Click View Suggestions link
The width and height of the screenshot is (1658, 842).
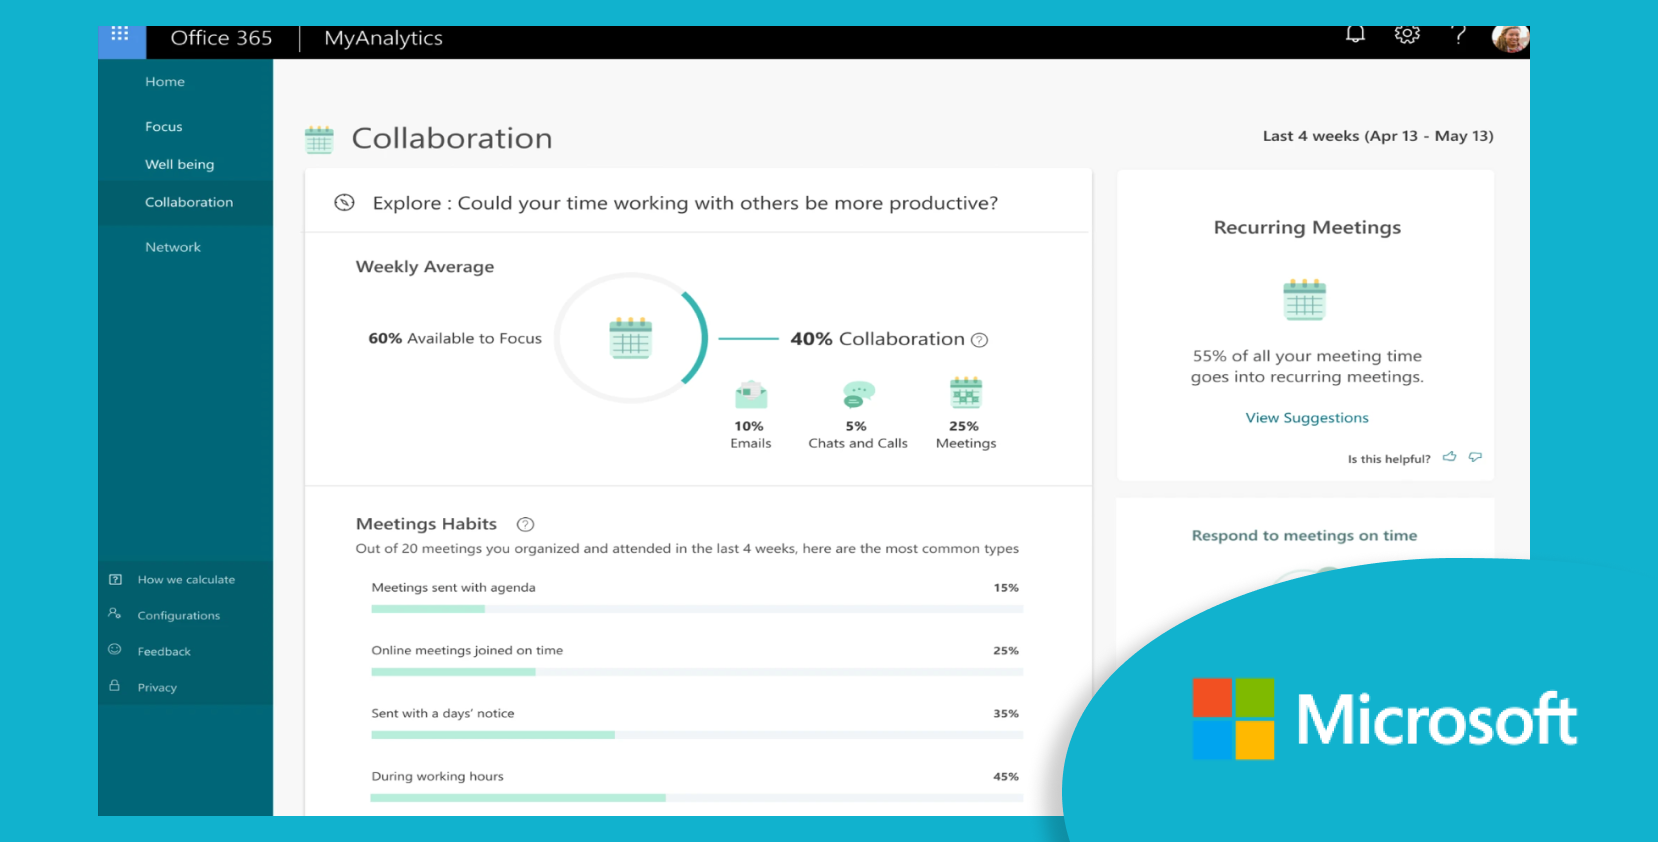1307,418
